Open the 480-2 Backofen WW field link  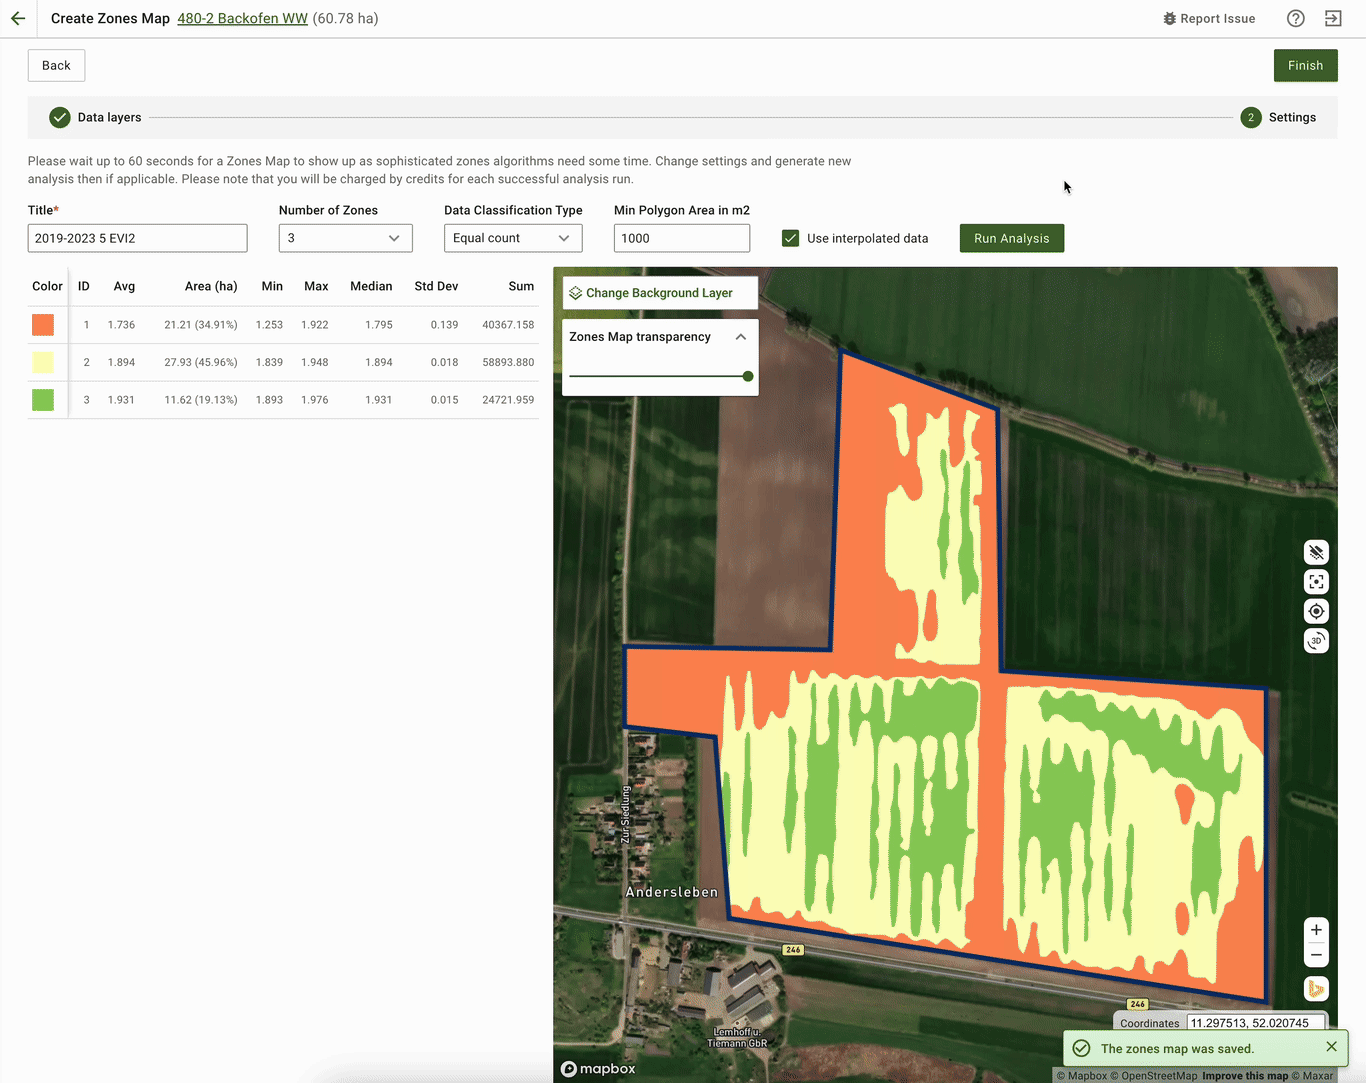242,18
